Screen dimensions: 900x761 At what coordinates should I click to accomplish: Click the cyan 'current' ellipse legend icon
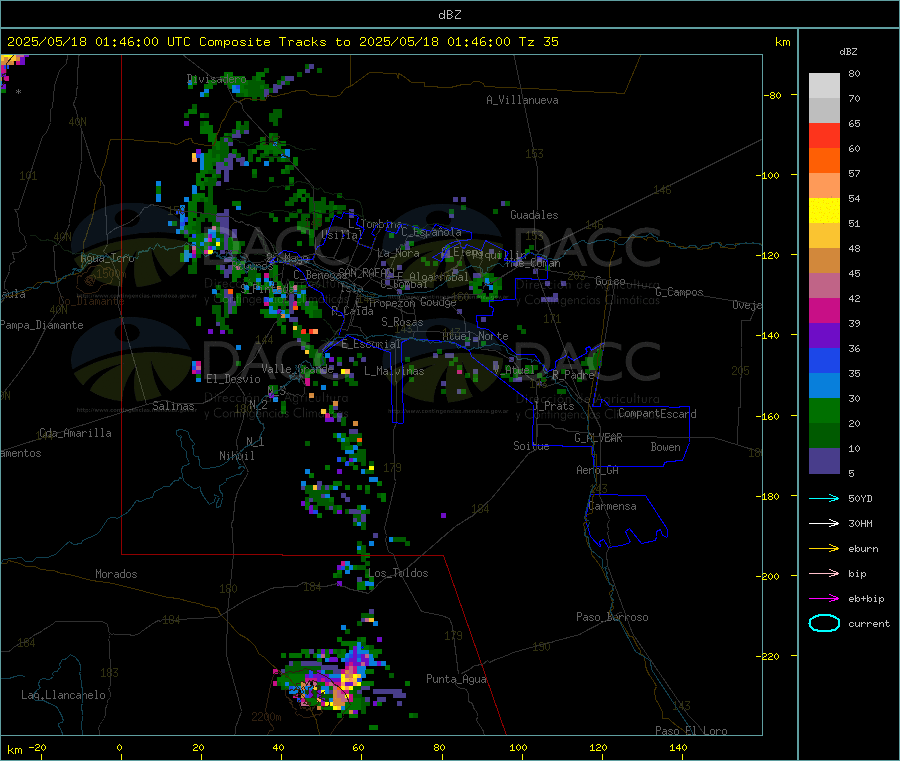(x=824, y=623)
